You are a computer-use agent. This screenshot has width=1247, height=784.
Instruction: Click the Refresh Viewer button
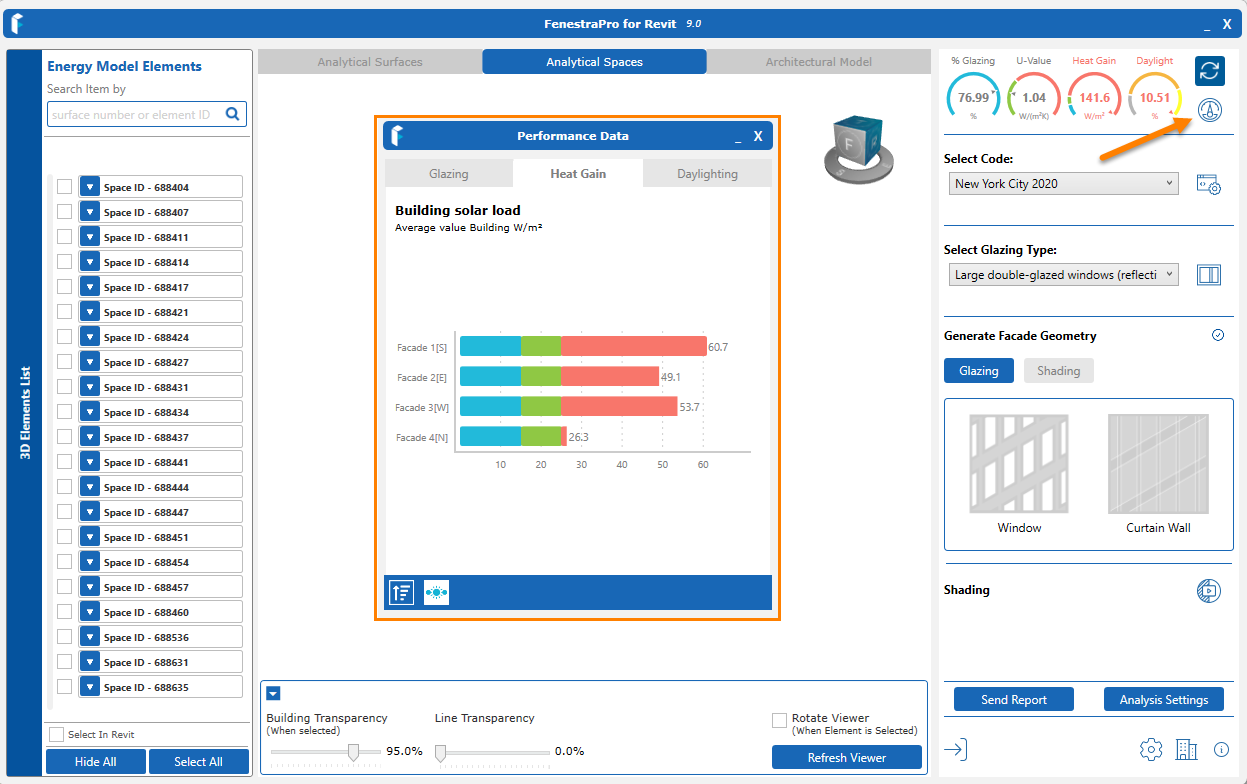click(846, 758)
